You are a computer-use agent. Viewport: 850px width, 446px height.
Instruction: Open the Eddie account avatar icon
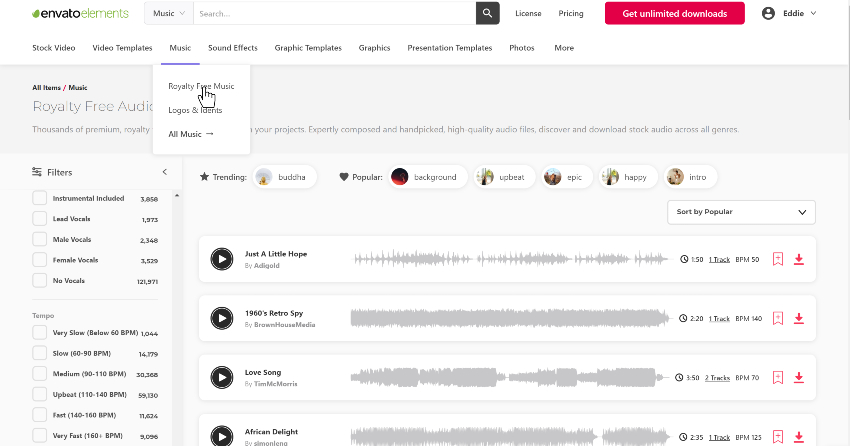[x=768, y=13]
